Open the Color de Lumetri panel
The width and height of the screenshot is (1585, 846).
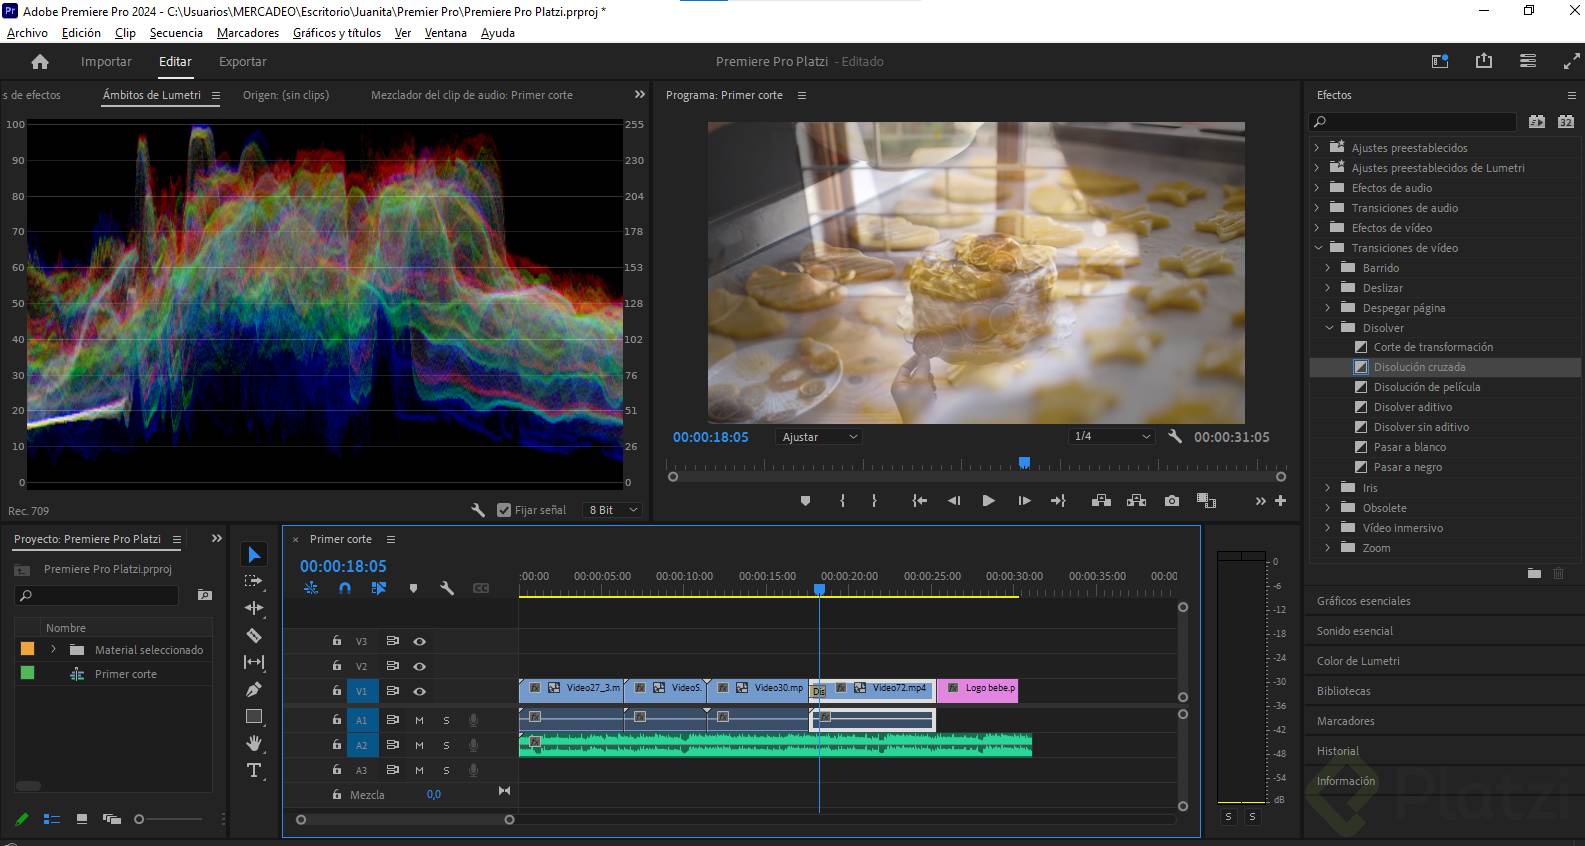(x=1358, y=661)
